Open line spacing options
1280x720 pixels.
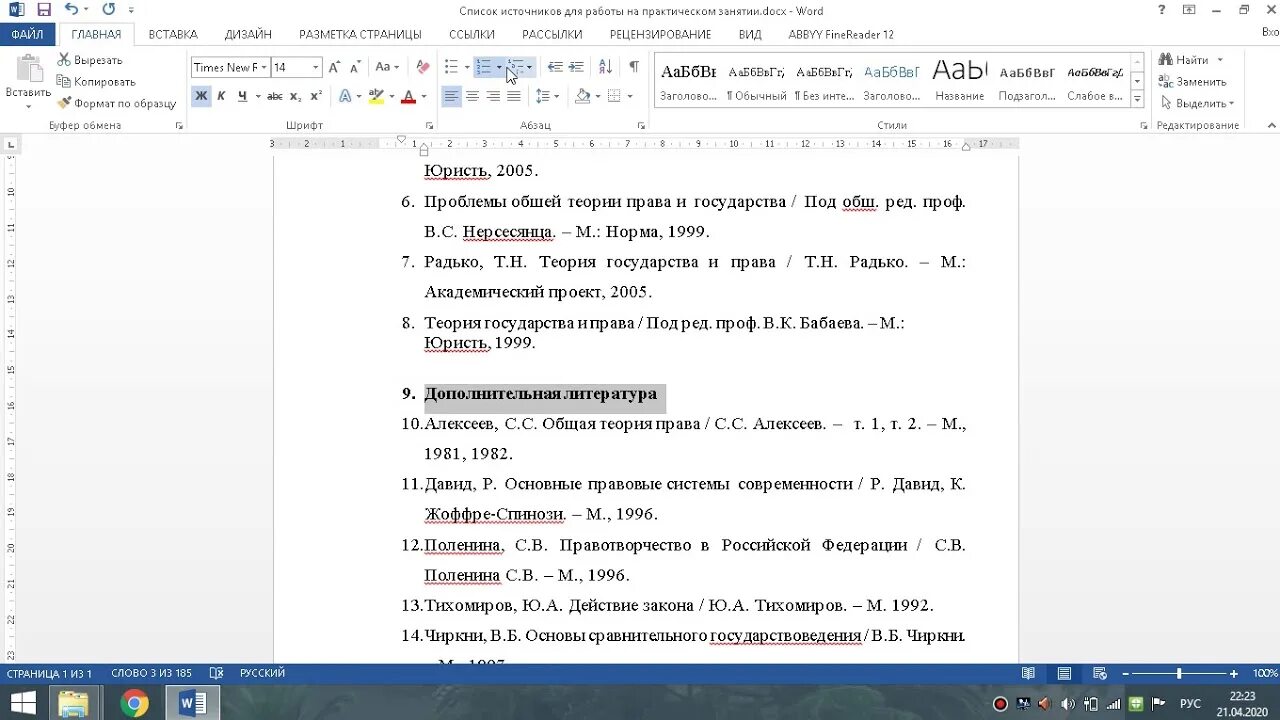(x=546, y=96)
